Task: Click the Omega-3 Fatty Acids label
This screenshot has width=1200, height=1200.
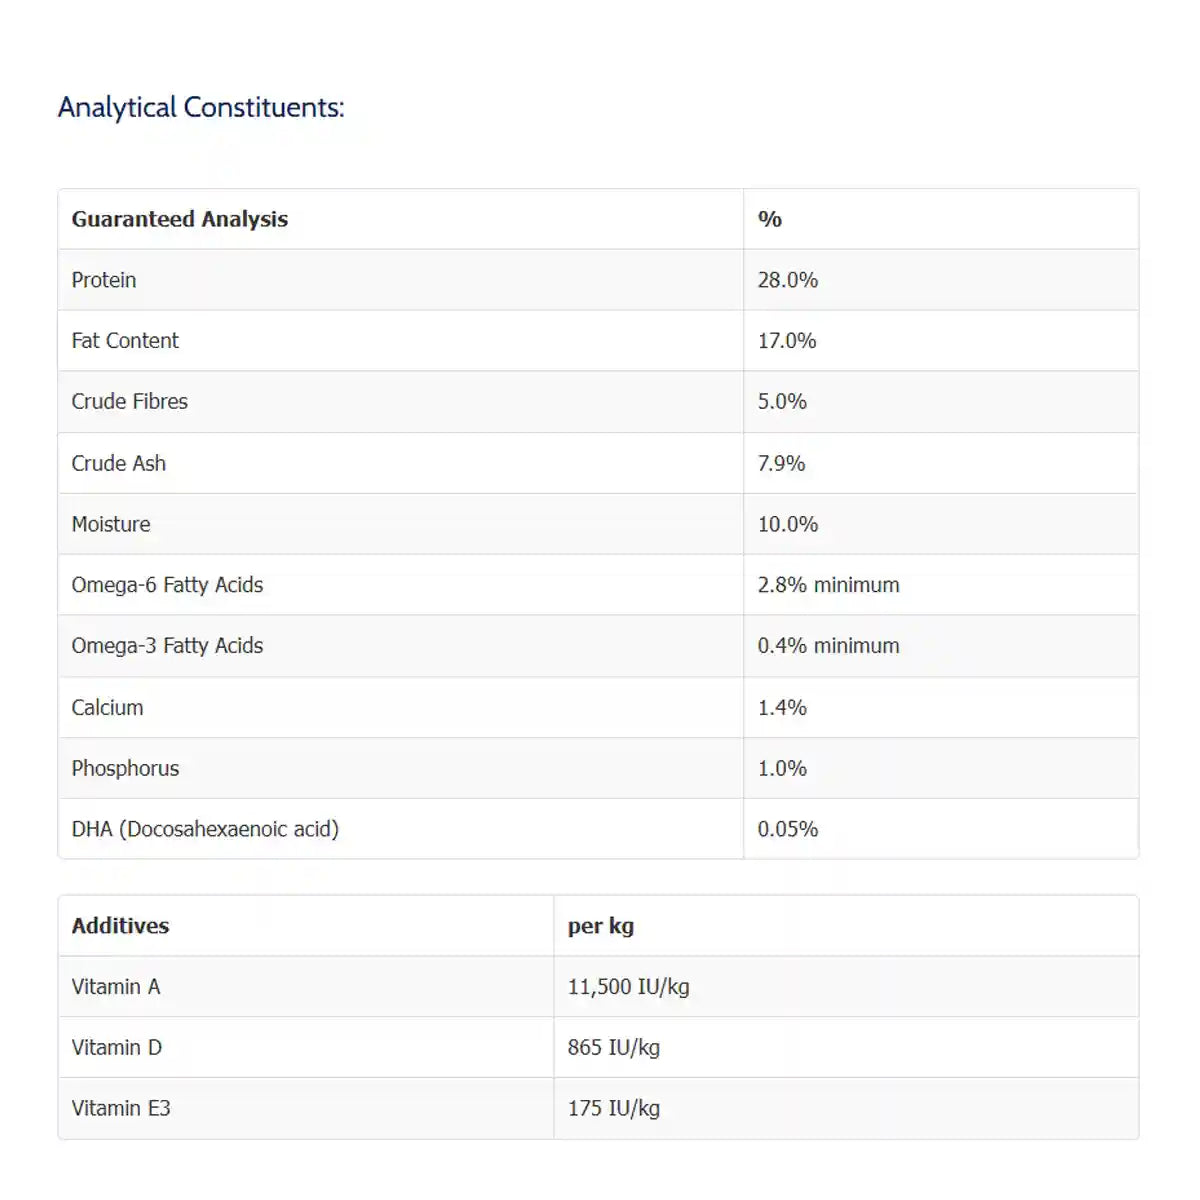Action: 167,646
